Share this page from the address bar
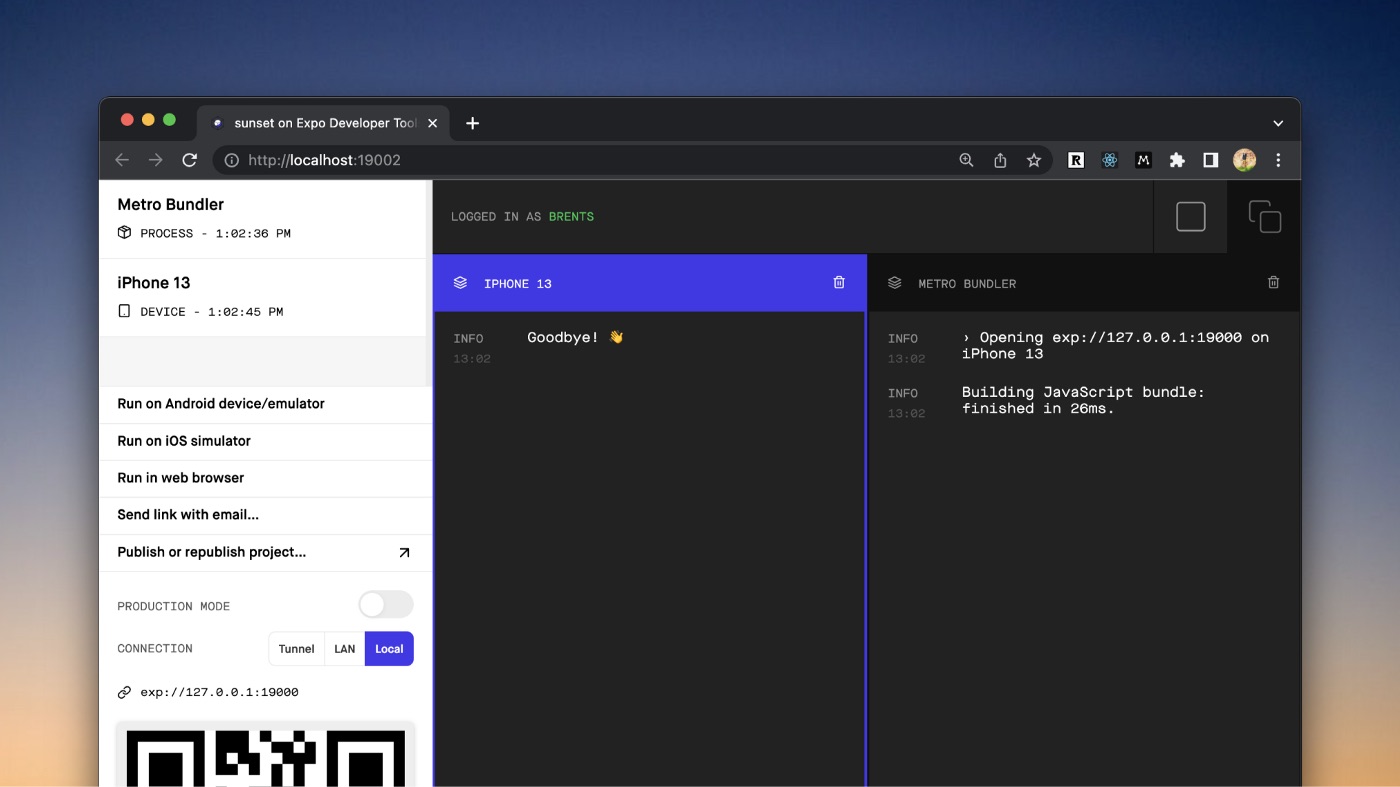The width and height of the screenshot is (1400, 787). (x=1000, y=160)
